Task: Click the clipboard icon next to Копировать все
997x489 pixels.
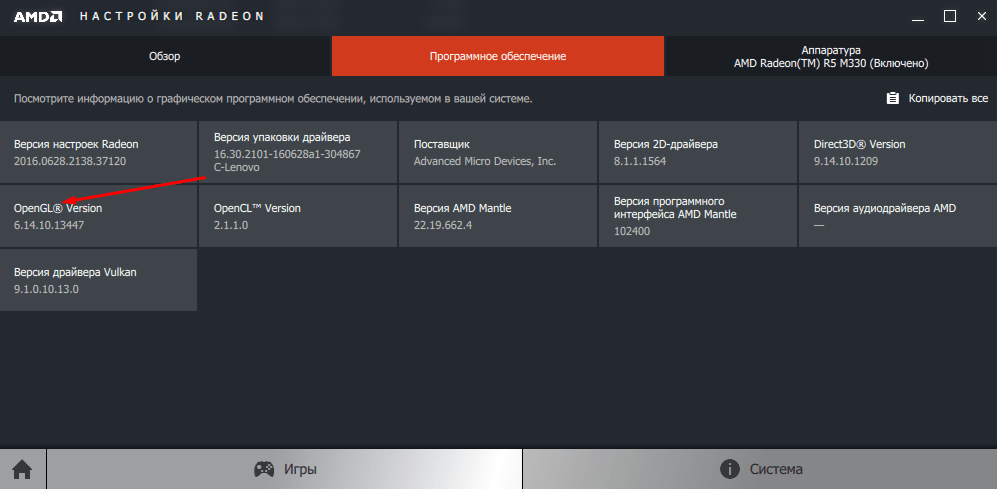Action: point(893,99)
